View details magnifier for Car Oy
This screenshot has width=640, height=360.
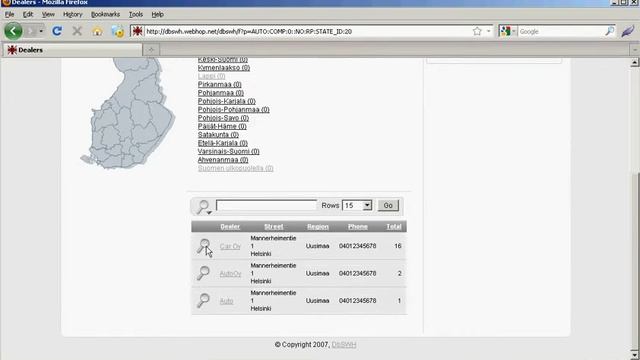click(x=203, y=246)
